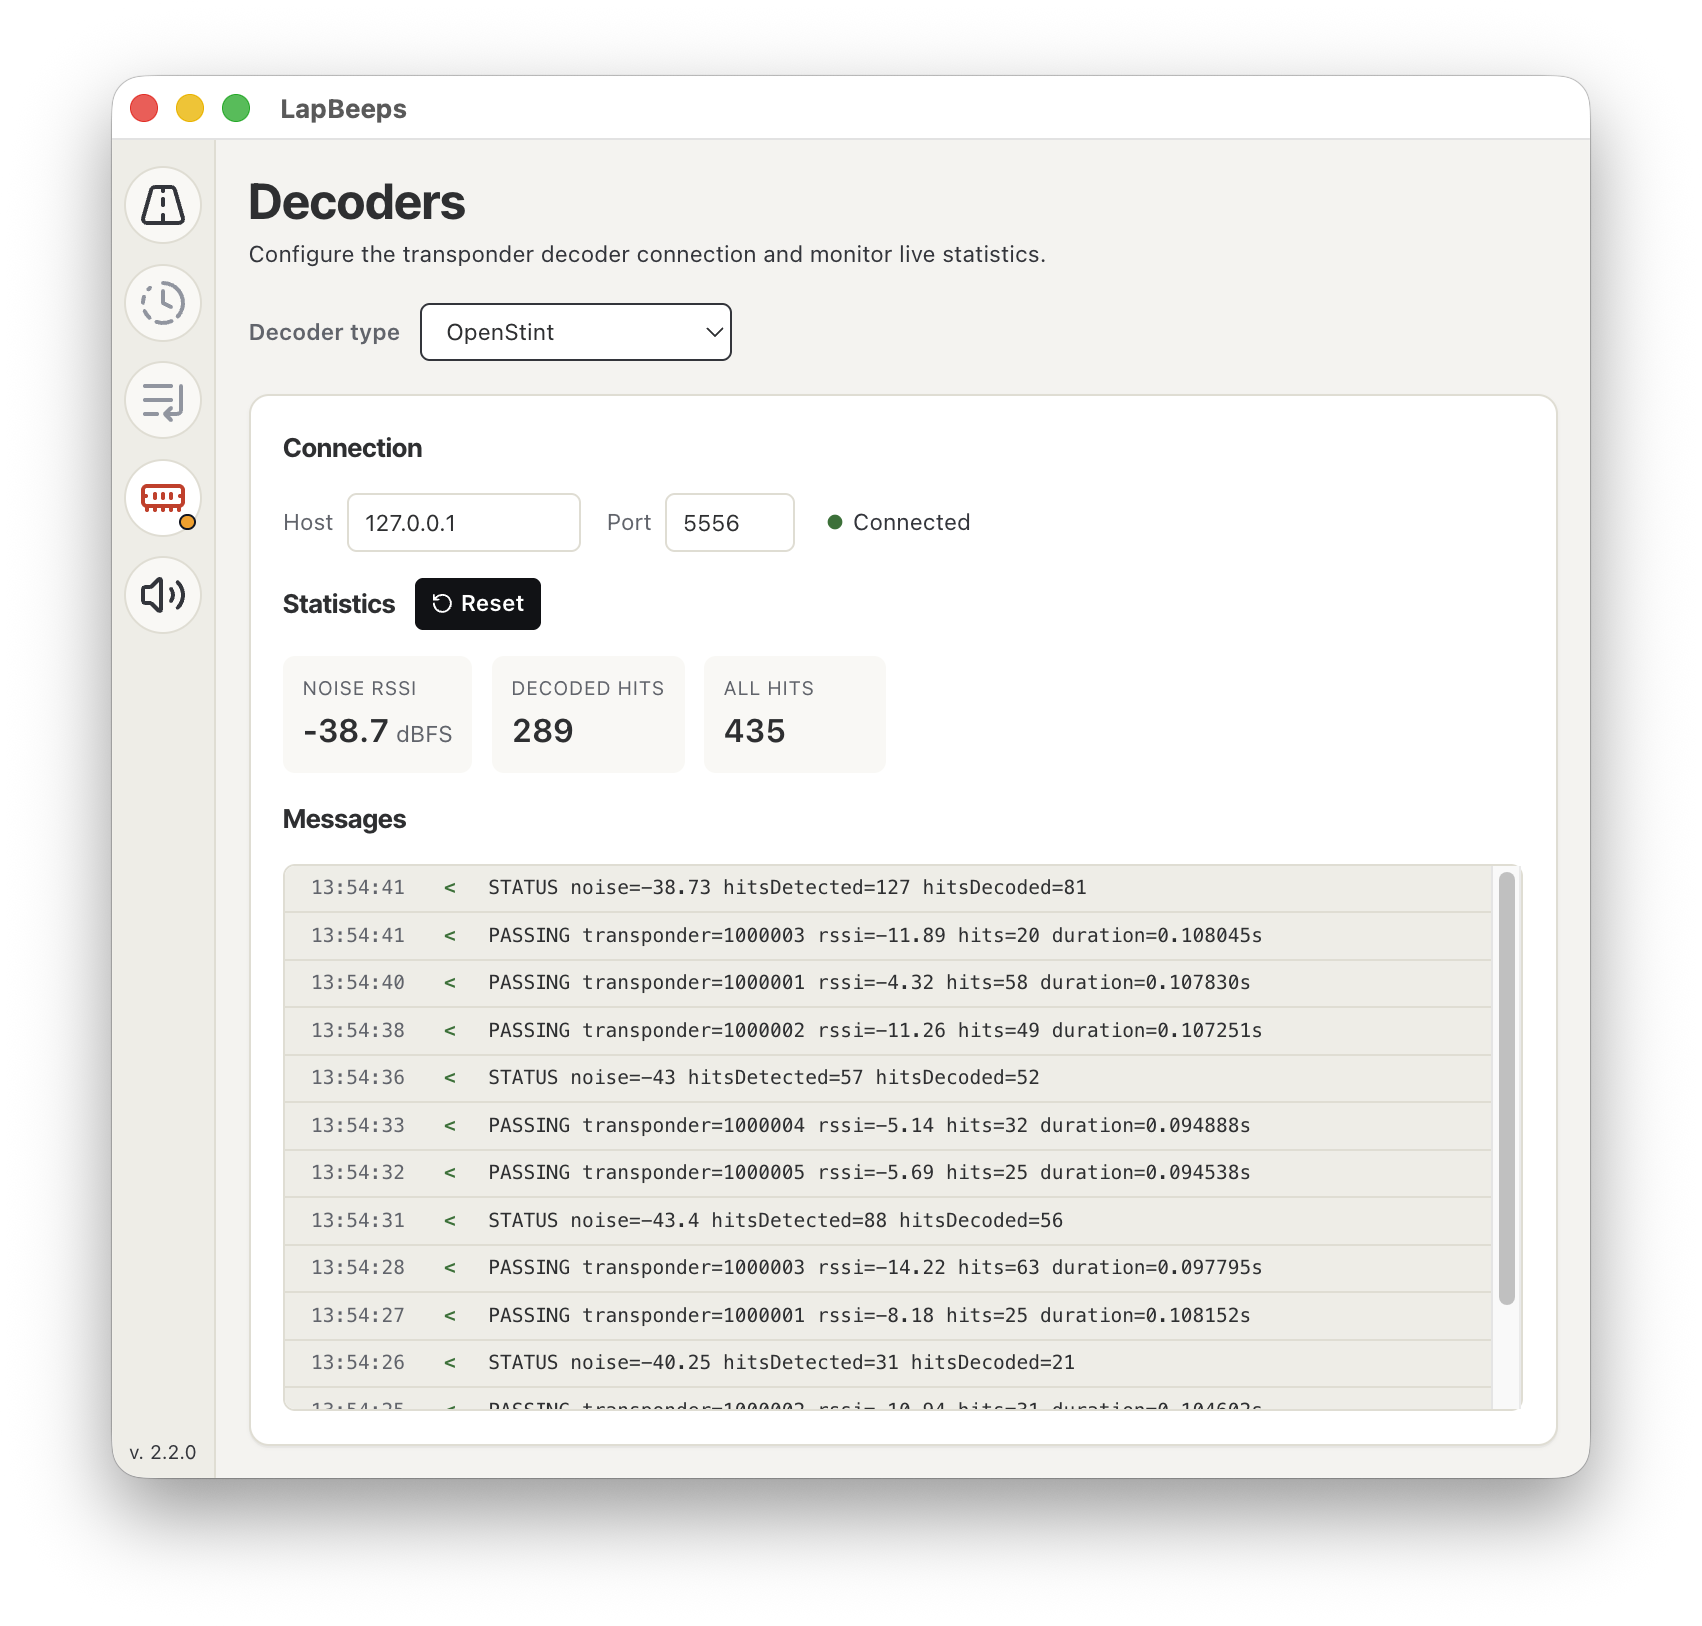
Task: Click the Connected status label
Action: coord(911,522)
